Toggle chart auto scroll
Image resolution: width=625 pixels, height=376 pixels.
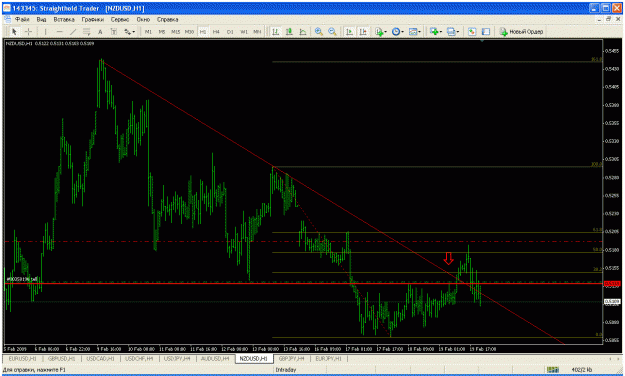(x=350, y=31)
